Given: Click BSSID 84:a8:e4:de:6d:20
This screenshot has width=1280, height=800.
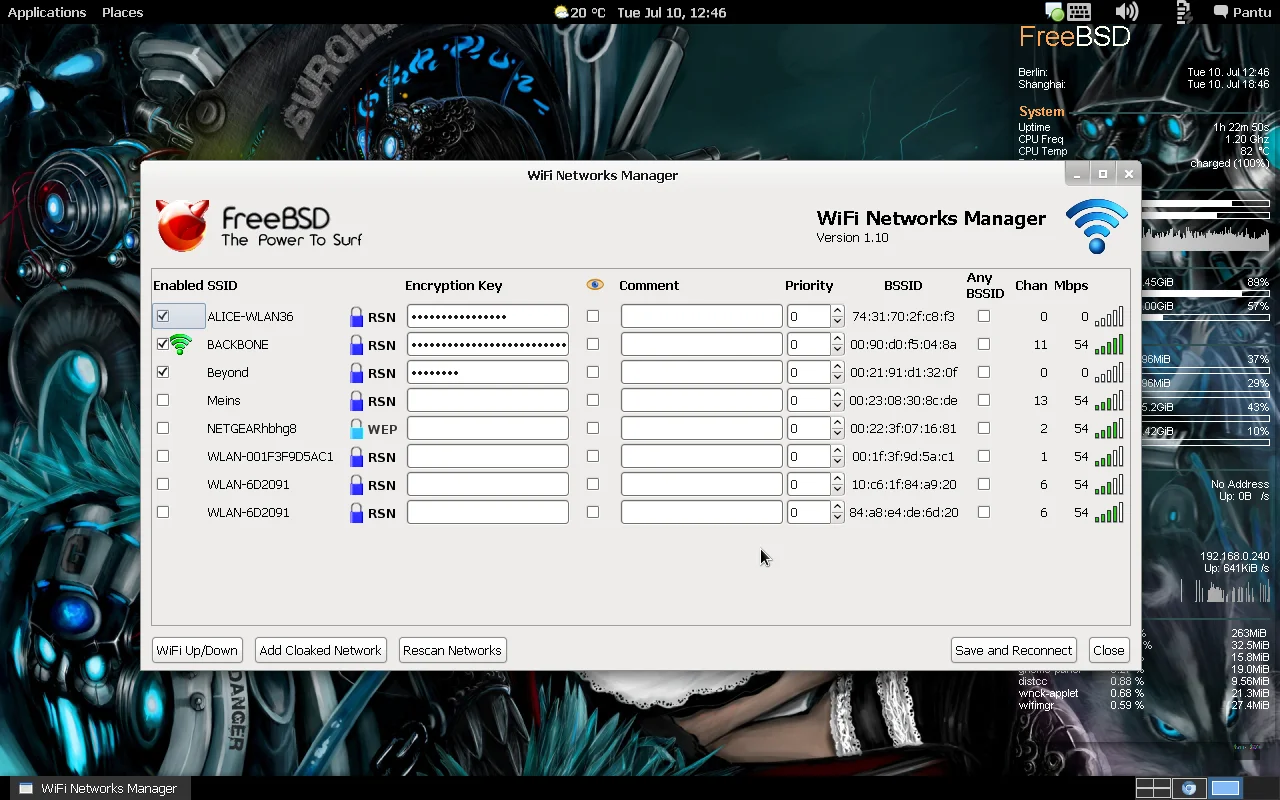Looking at the screenshot, I should click(x=904, y=512).
